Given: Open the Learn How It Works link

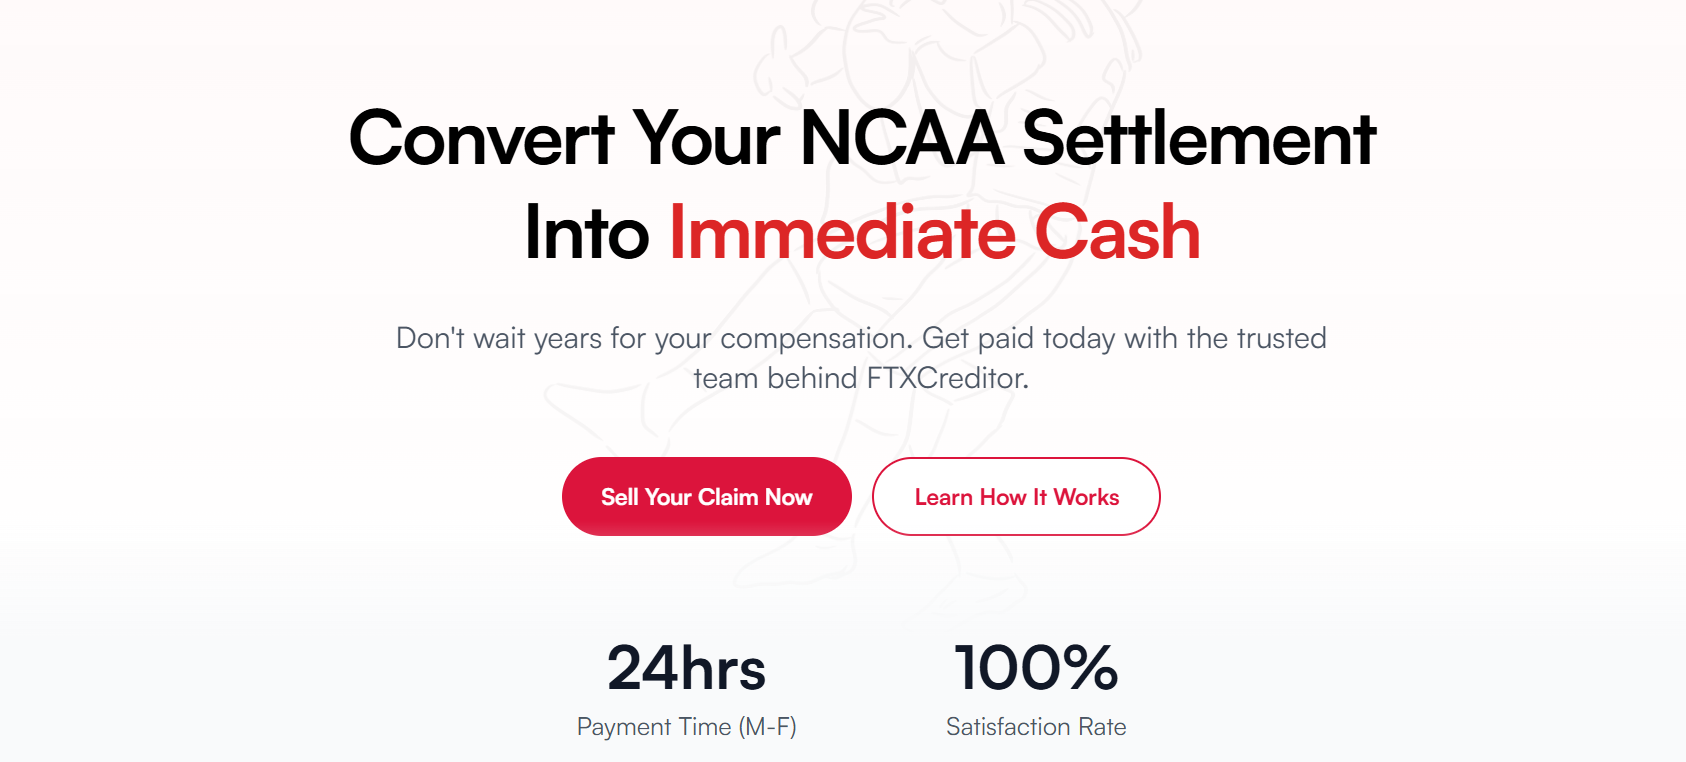Looking at the screenshot, I should point(1016,497).
